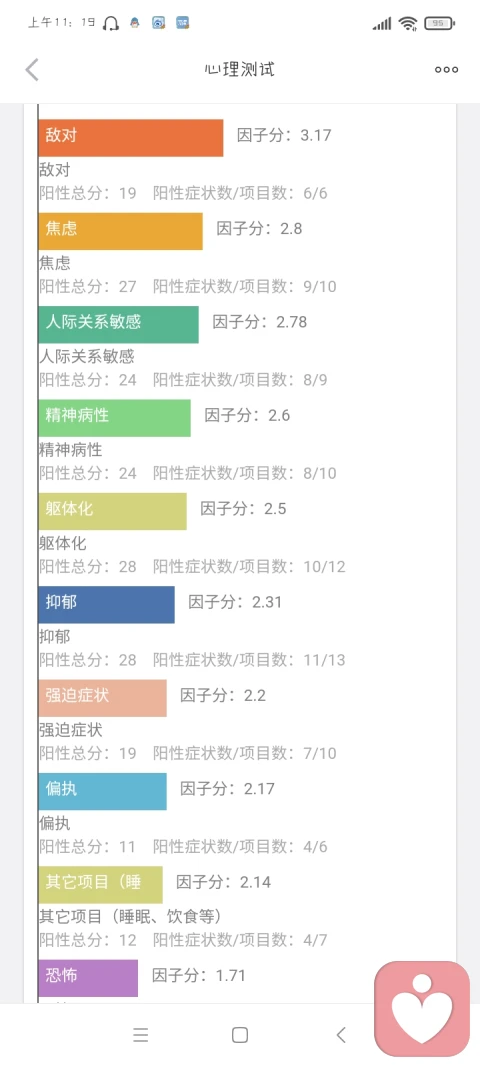Select the orange 敌对 bar
480x1067 pixels.
131,138
